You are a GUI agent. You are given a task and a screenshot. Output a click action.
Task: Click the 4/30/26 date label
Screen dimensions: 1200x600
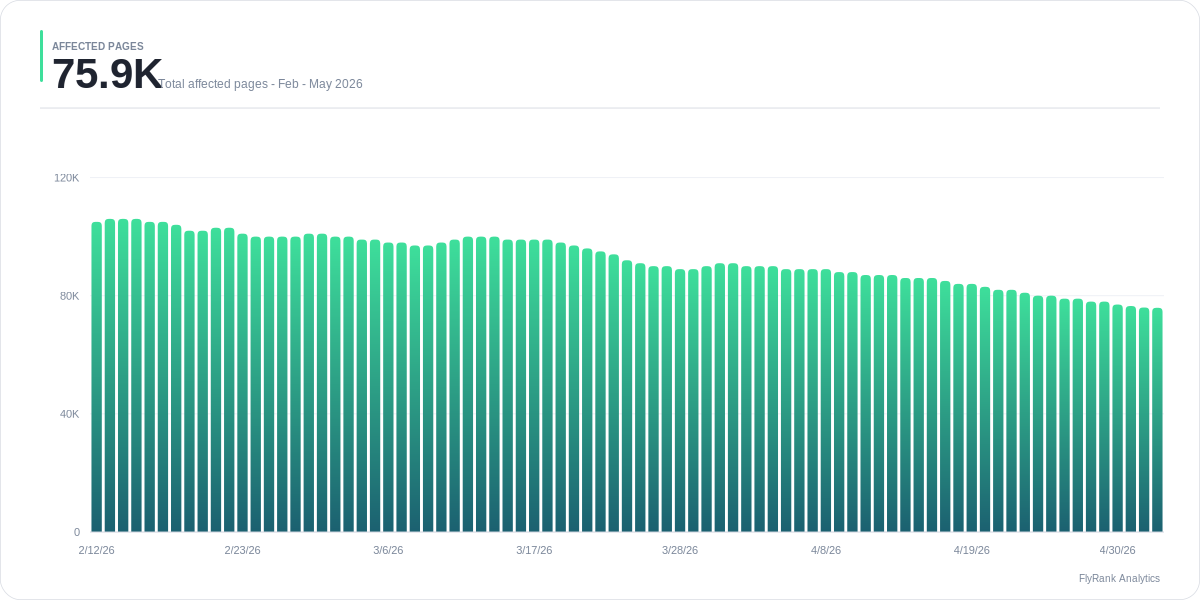1118,550
